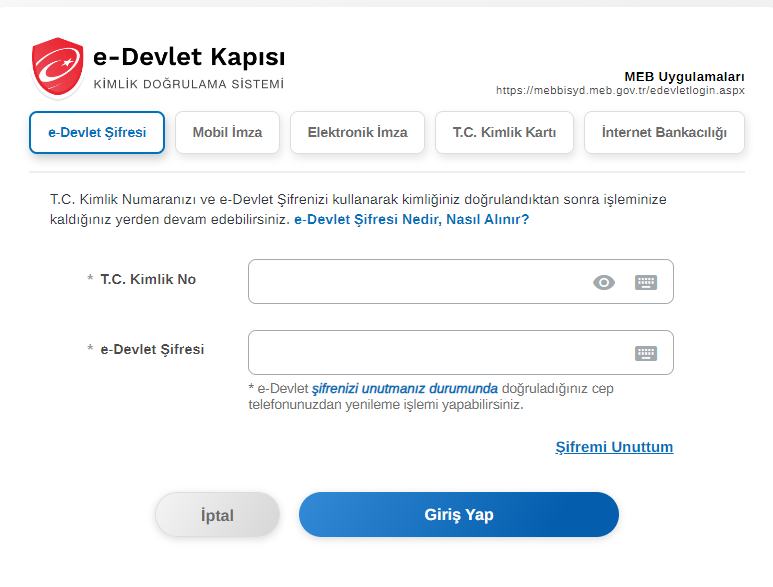Toggle T.C. Kimlik No visibility eye icon

(x=603, y=282)
